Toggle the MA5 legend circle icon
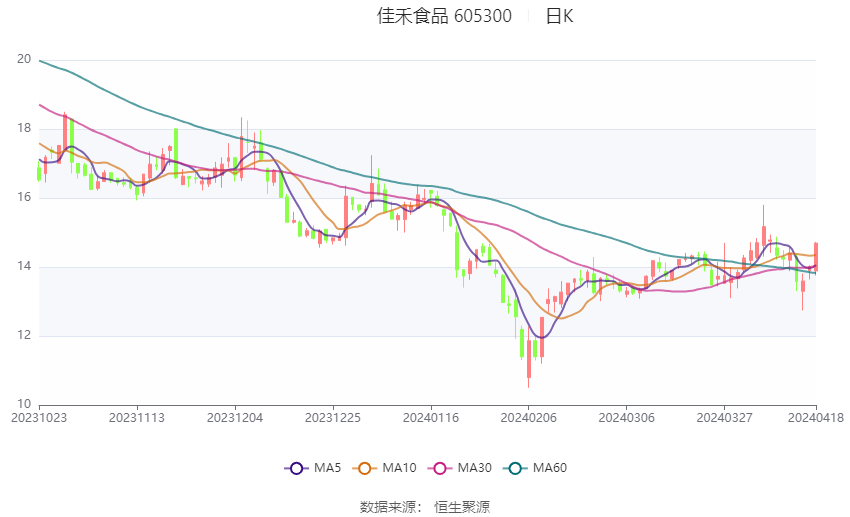This screenshot has height=517, width=850. tap(296, 468)
